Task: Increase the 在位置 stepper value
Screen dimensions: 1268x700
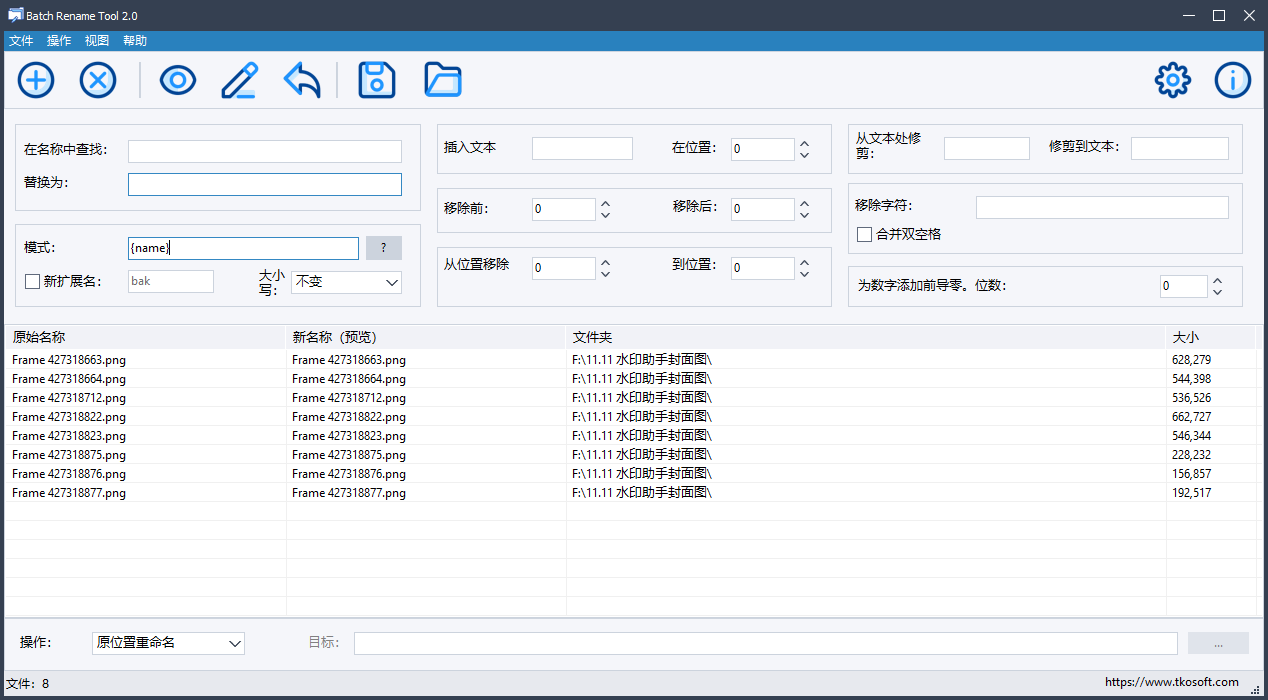Action: point(804,144)
